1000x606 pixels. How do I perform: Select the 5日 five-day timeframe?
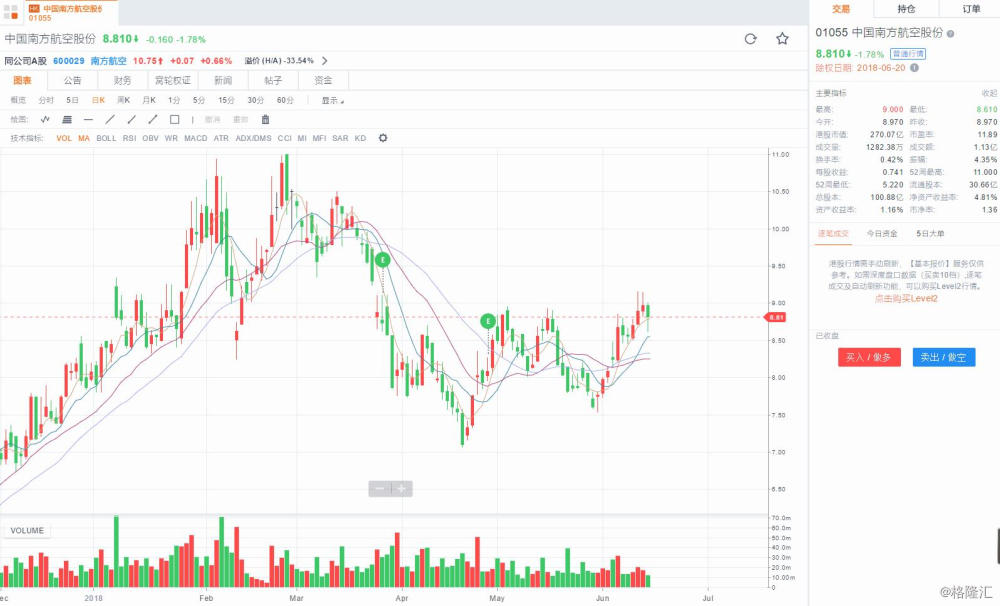[x=73, y=100]
